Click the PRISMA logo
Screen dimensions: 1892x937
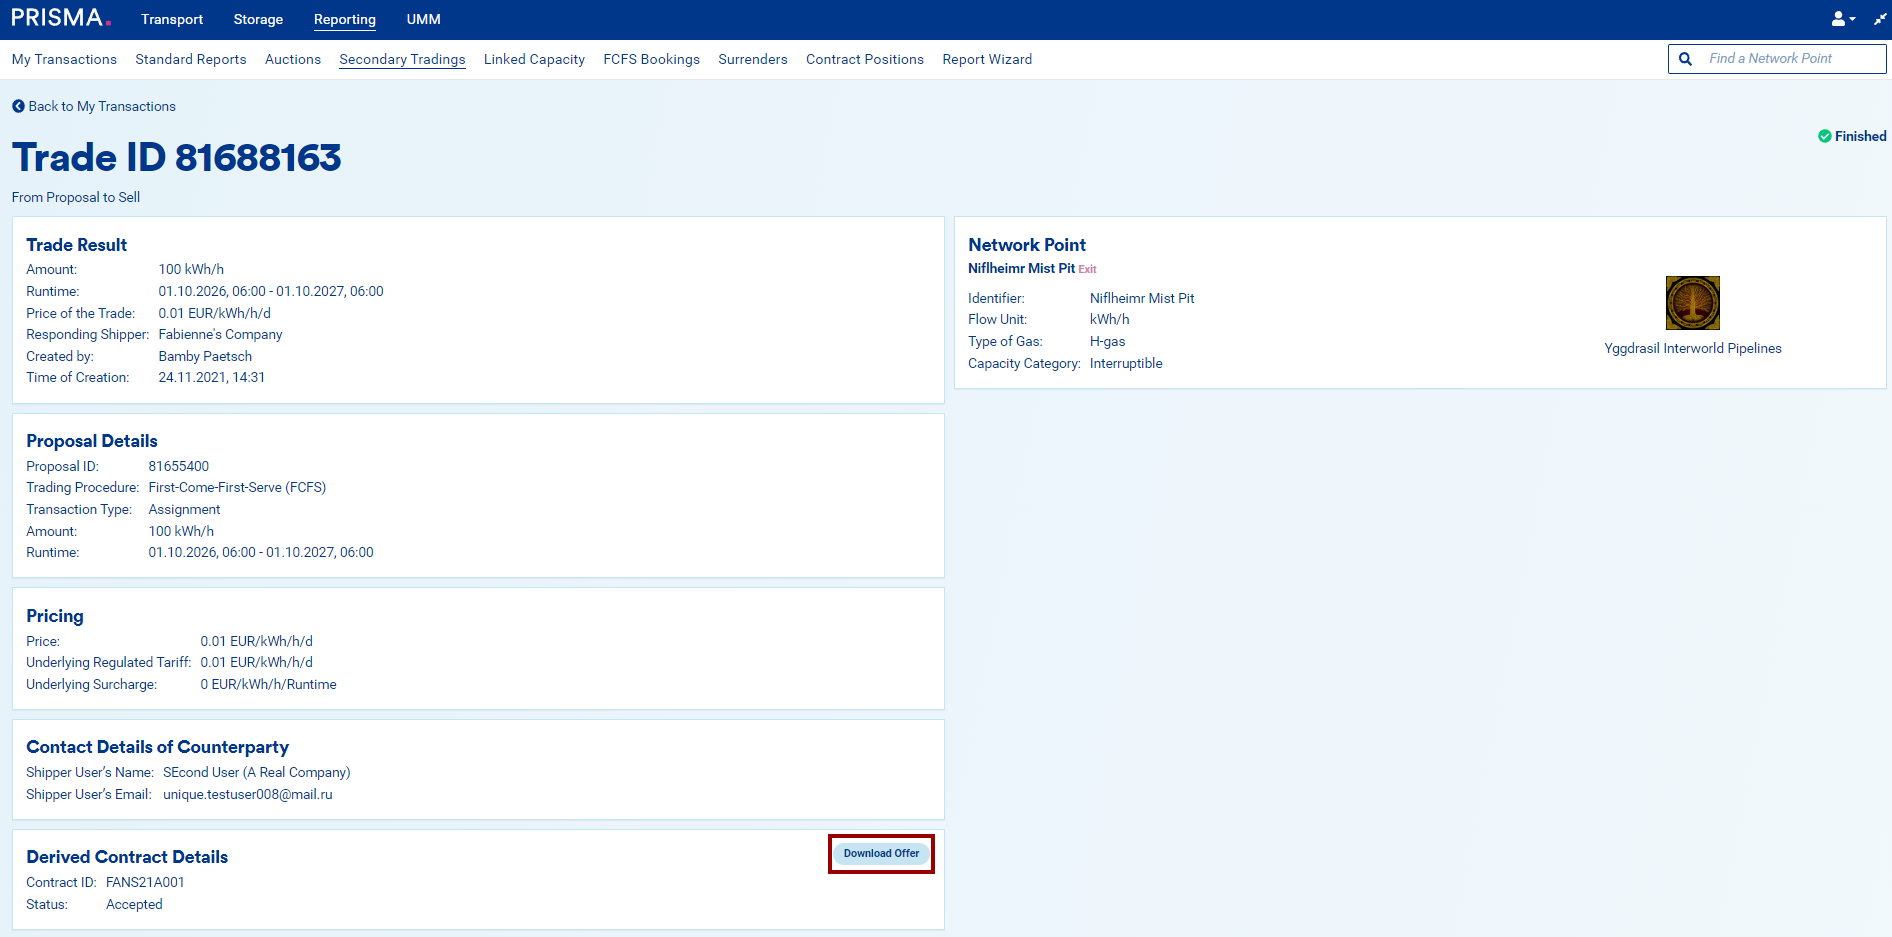(x=60, y=18)
